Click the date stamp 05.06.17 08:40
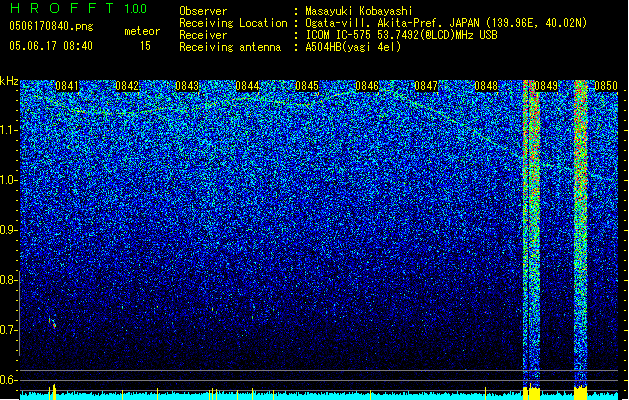 (x=51, y=46)
